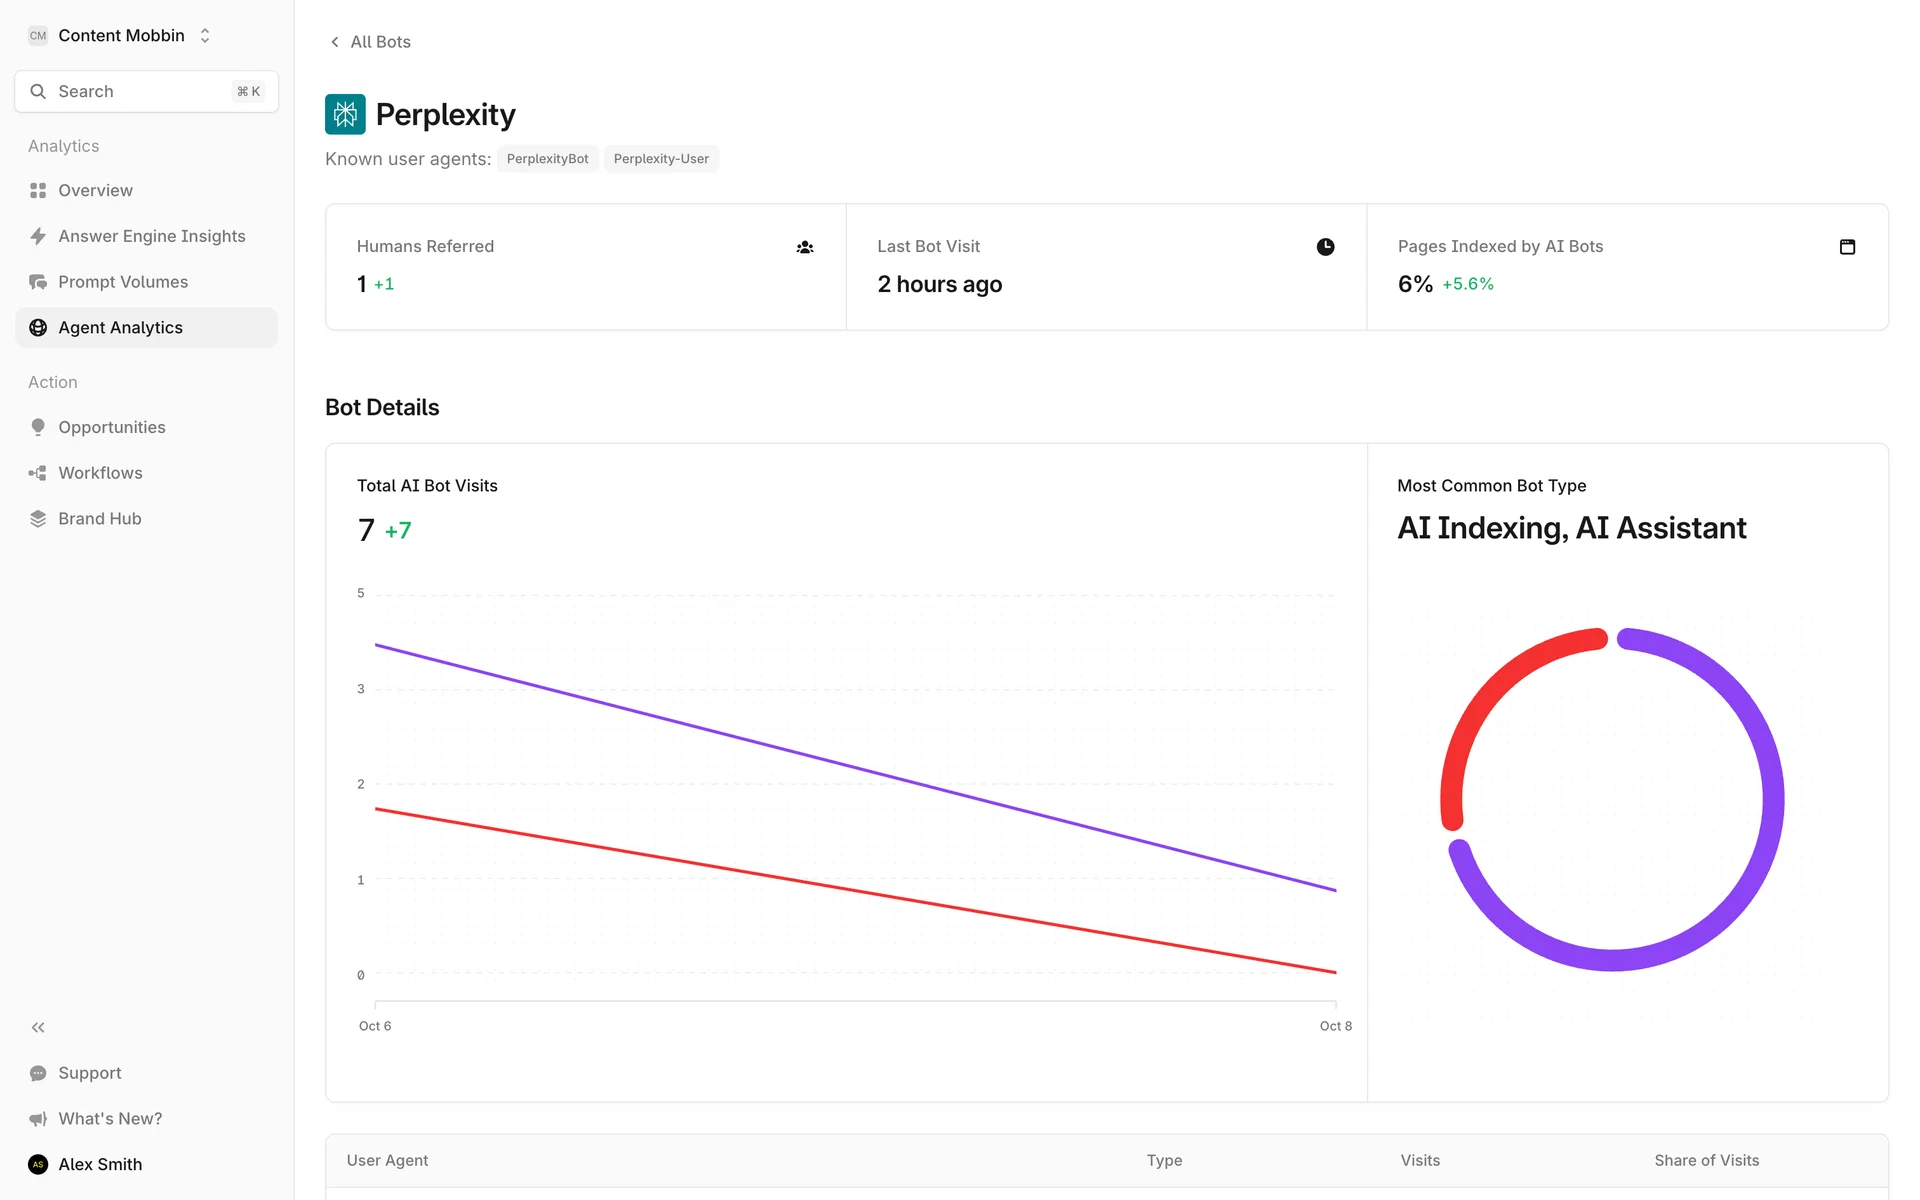Open the Workflows section

(x=100, y=473)
